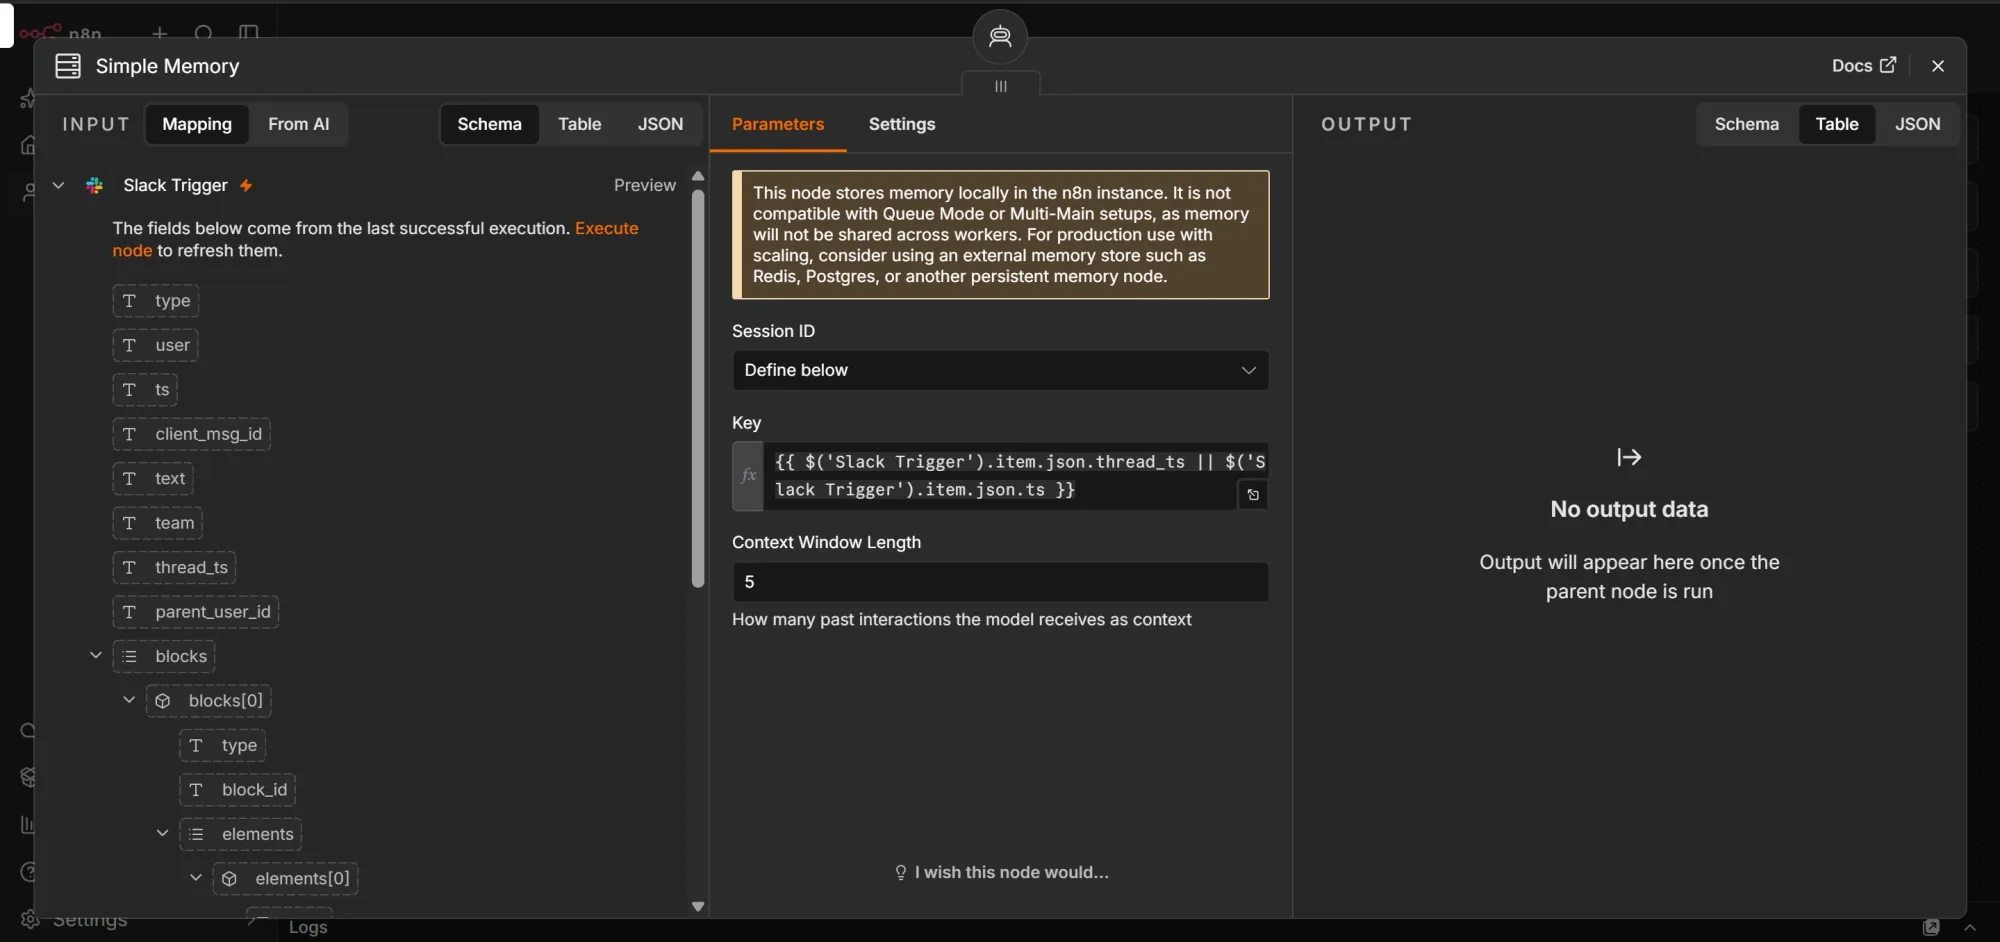Switch output to Schema view
The image size is (2000, 942).
(x=1747, y=124)
